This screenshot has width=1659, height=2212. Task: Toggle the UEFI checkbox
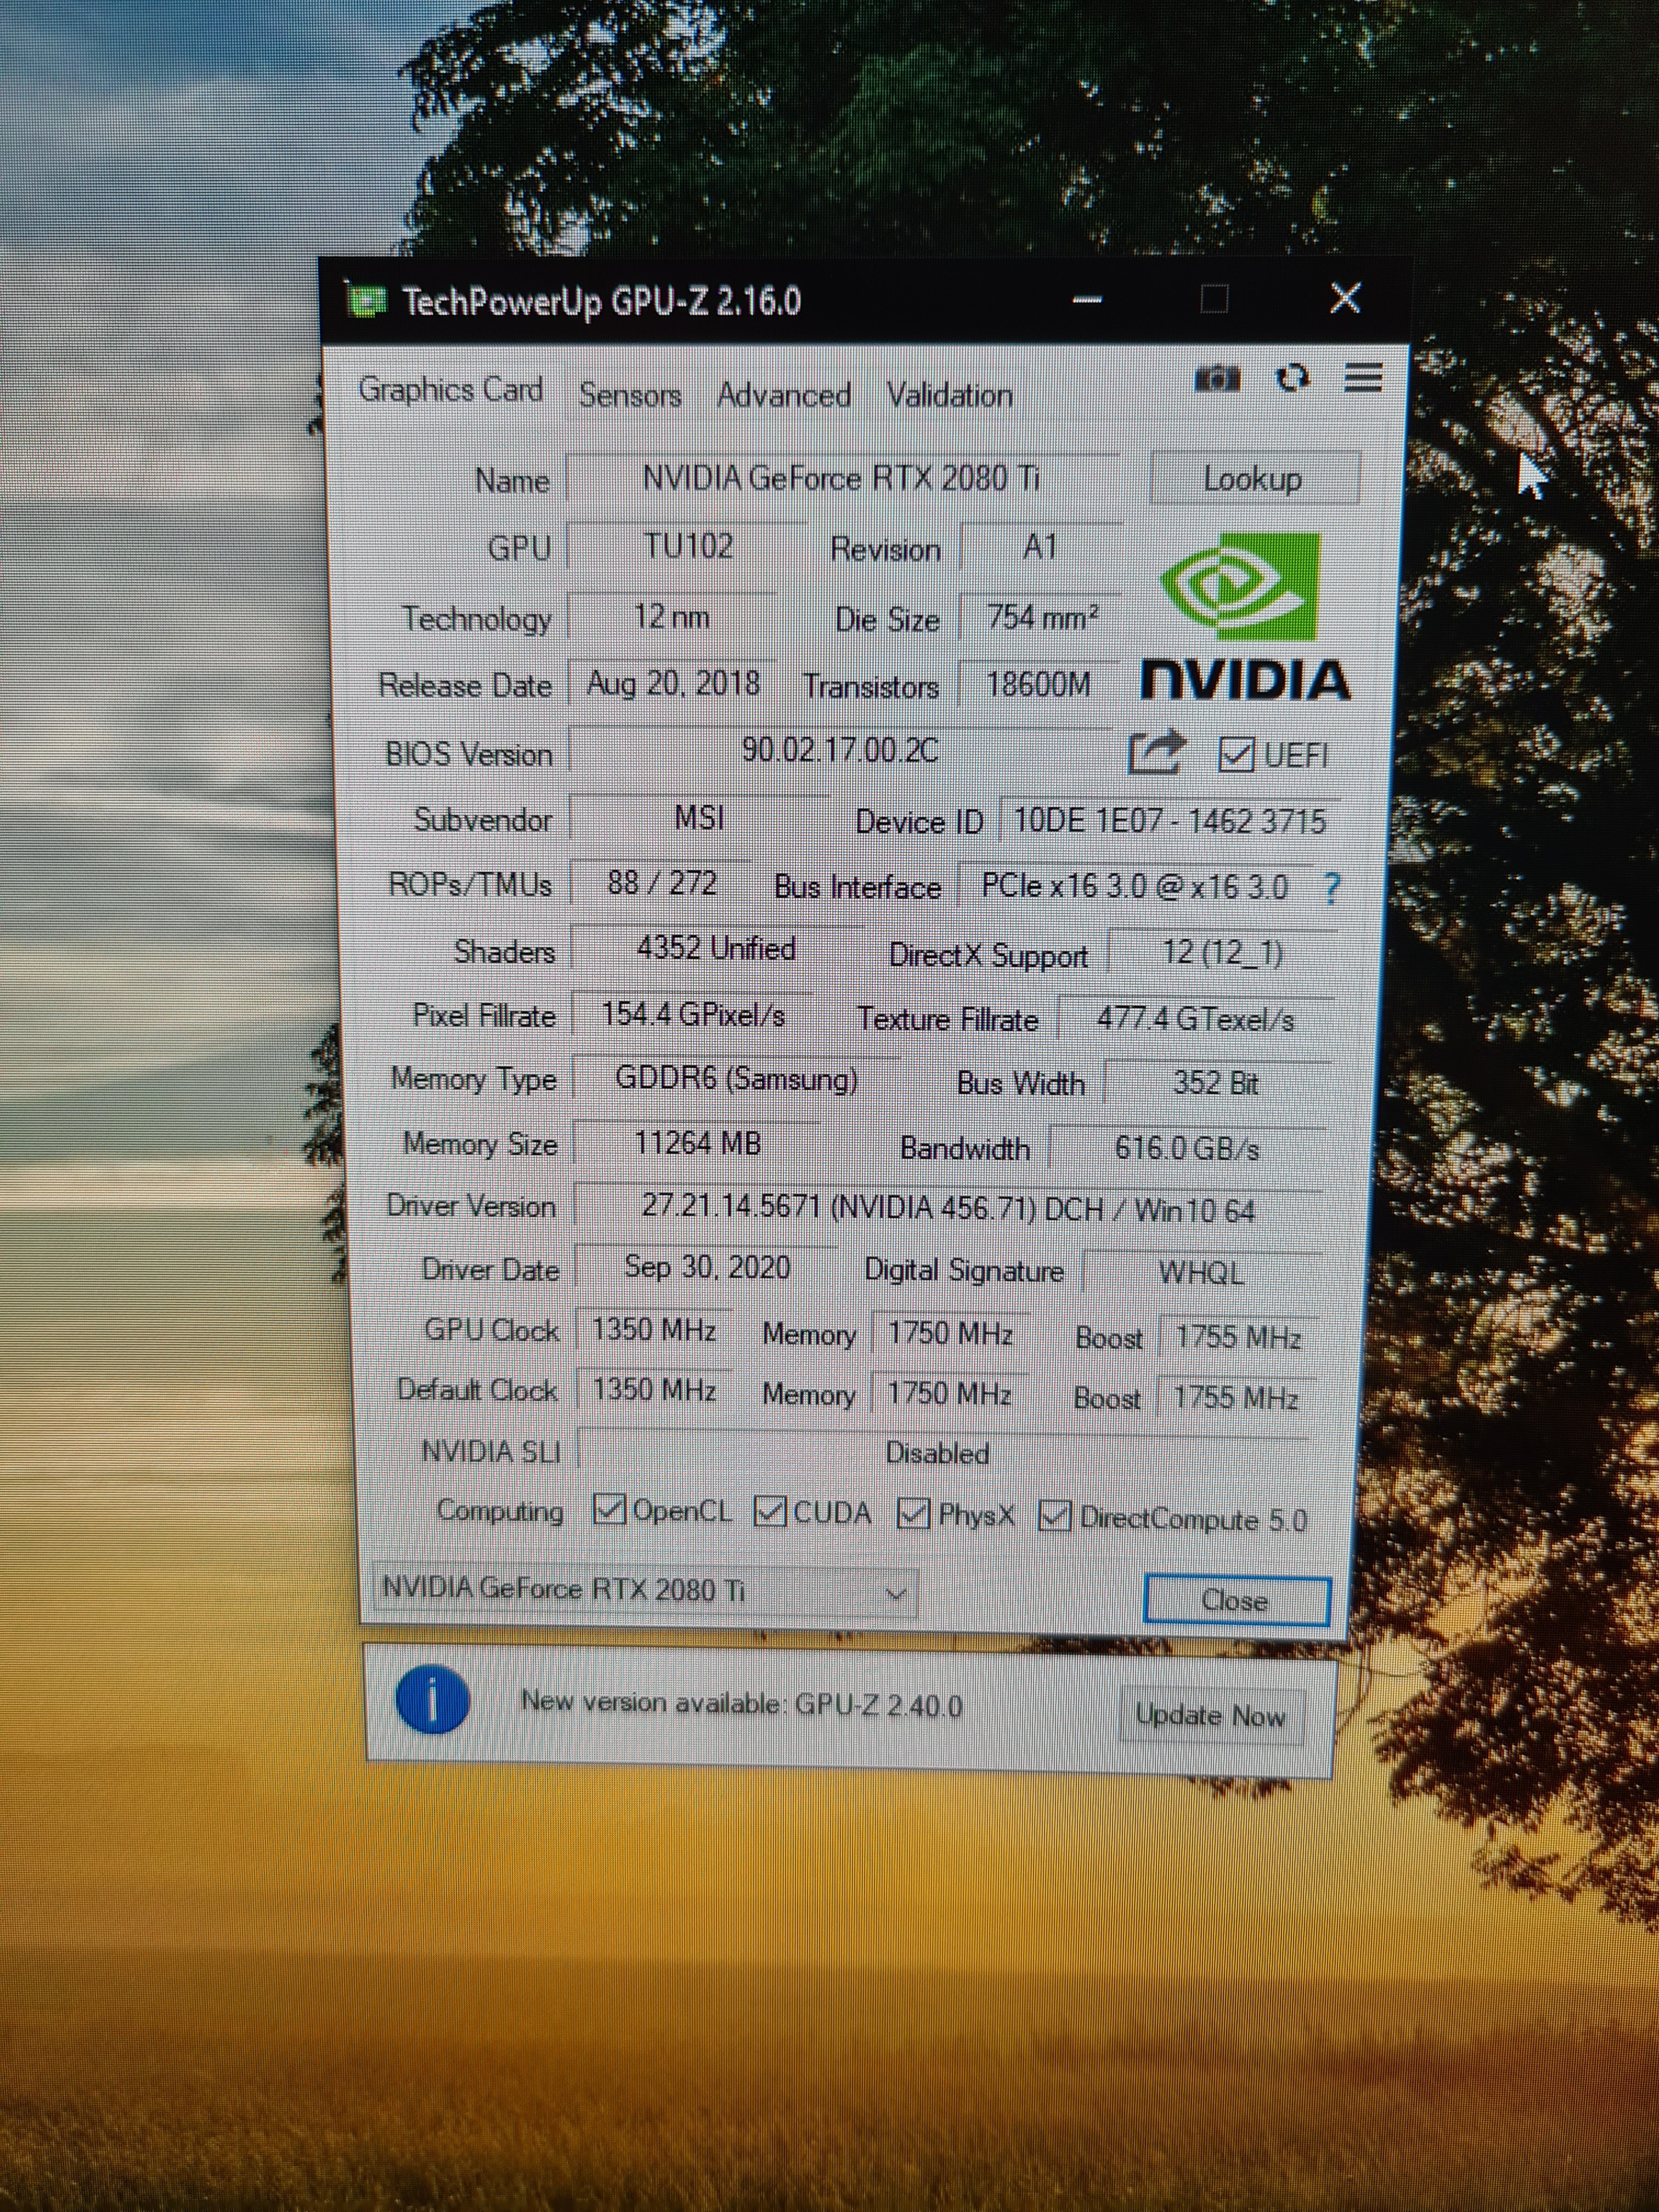pos(1236,755)
